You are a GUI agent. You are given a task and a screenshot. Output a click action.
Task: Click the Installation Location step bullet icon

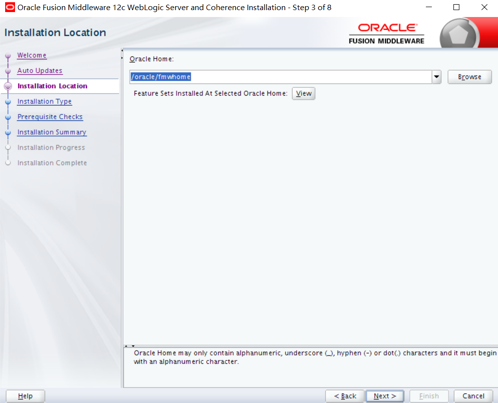coord(8,86)
